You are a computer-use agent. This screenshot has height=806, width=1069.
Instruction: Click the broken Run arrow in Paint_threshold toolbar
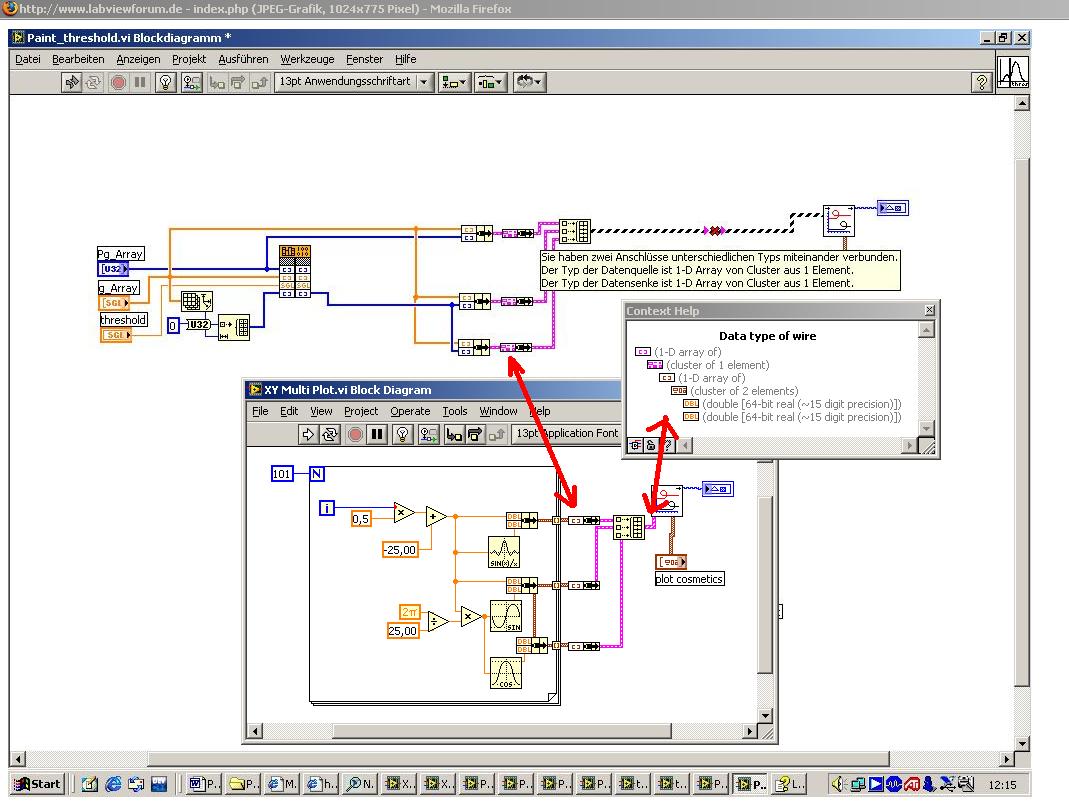pos(71,83)
